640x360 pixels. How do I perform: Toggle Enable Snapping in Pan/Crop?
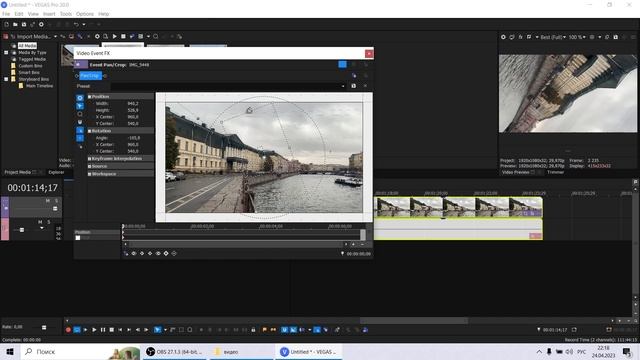click(80, 122)
